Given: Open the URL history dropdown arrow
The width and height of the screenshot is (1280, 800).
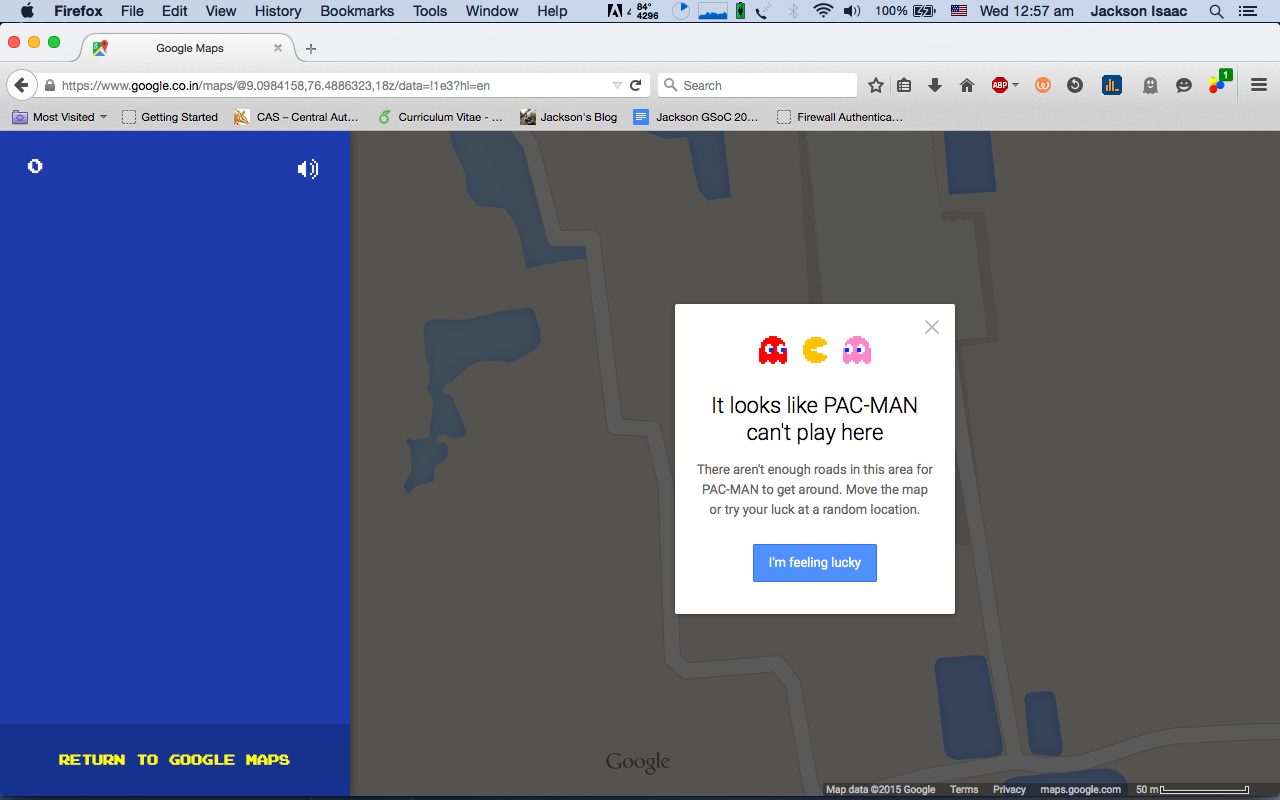Looking at the screenshot, I should click(x=617, y=86).
